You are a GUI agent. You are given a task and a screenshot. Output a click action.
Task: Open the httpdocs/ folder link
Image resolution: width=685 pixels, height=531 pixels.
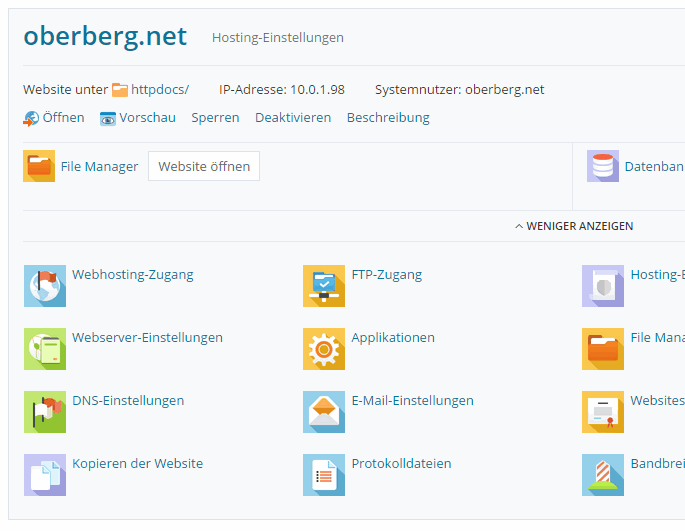[159, 89]
